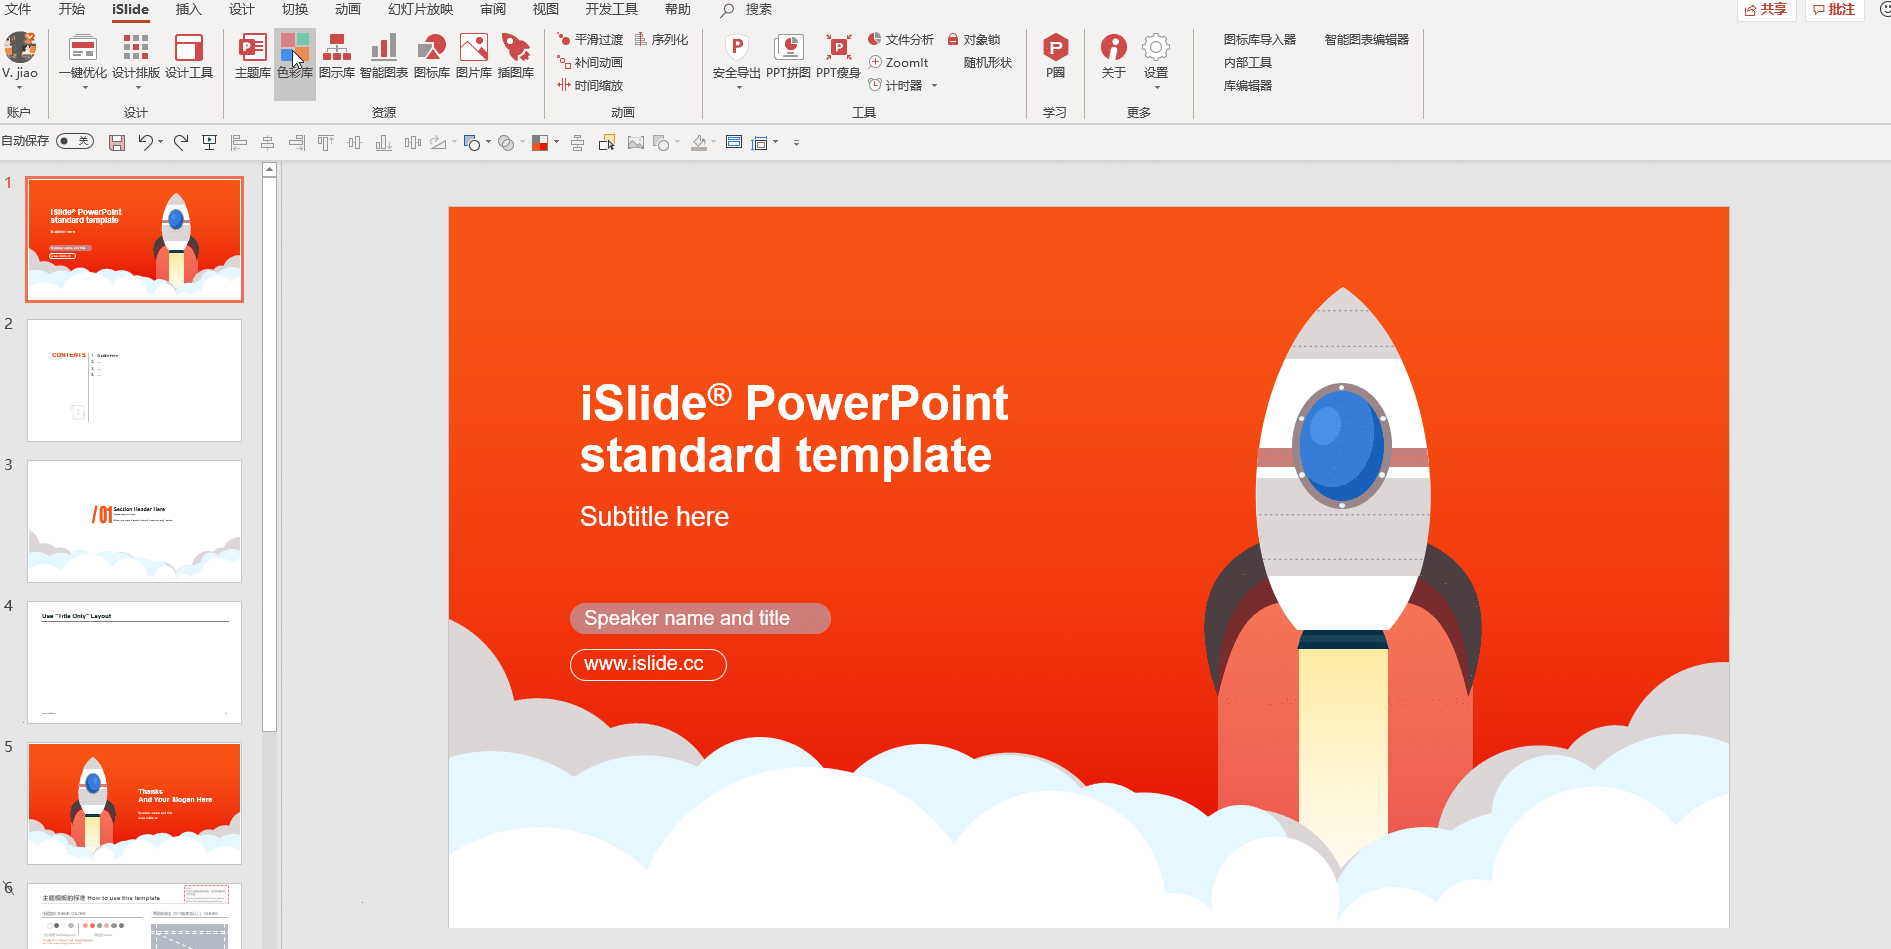Open the 图片库 picture library
1891x949 pixels.
tap(474, 55)
